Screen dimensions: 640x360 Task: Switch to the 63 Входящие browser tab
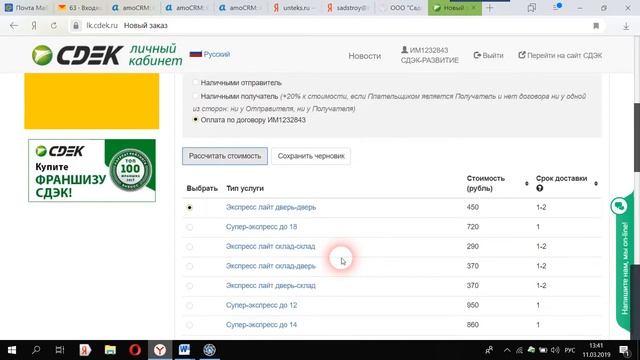click(80, 8)
